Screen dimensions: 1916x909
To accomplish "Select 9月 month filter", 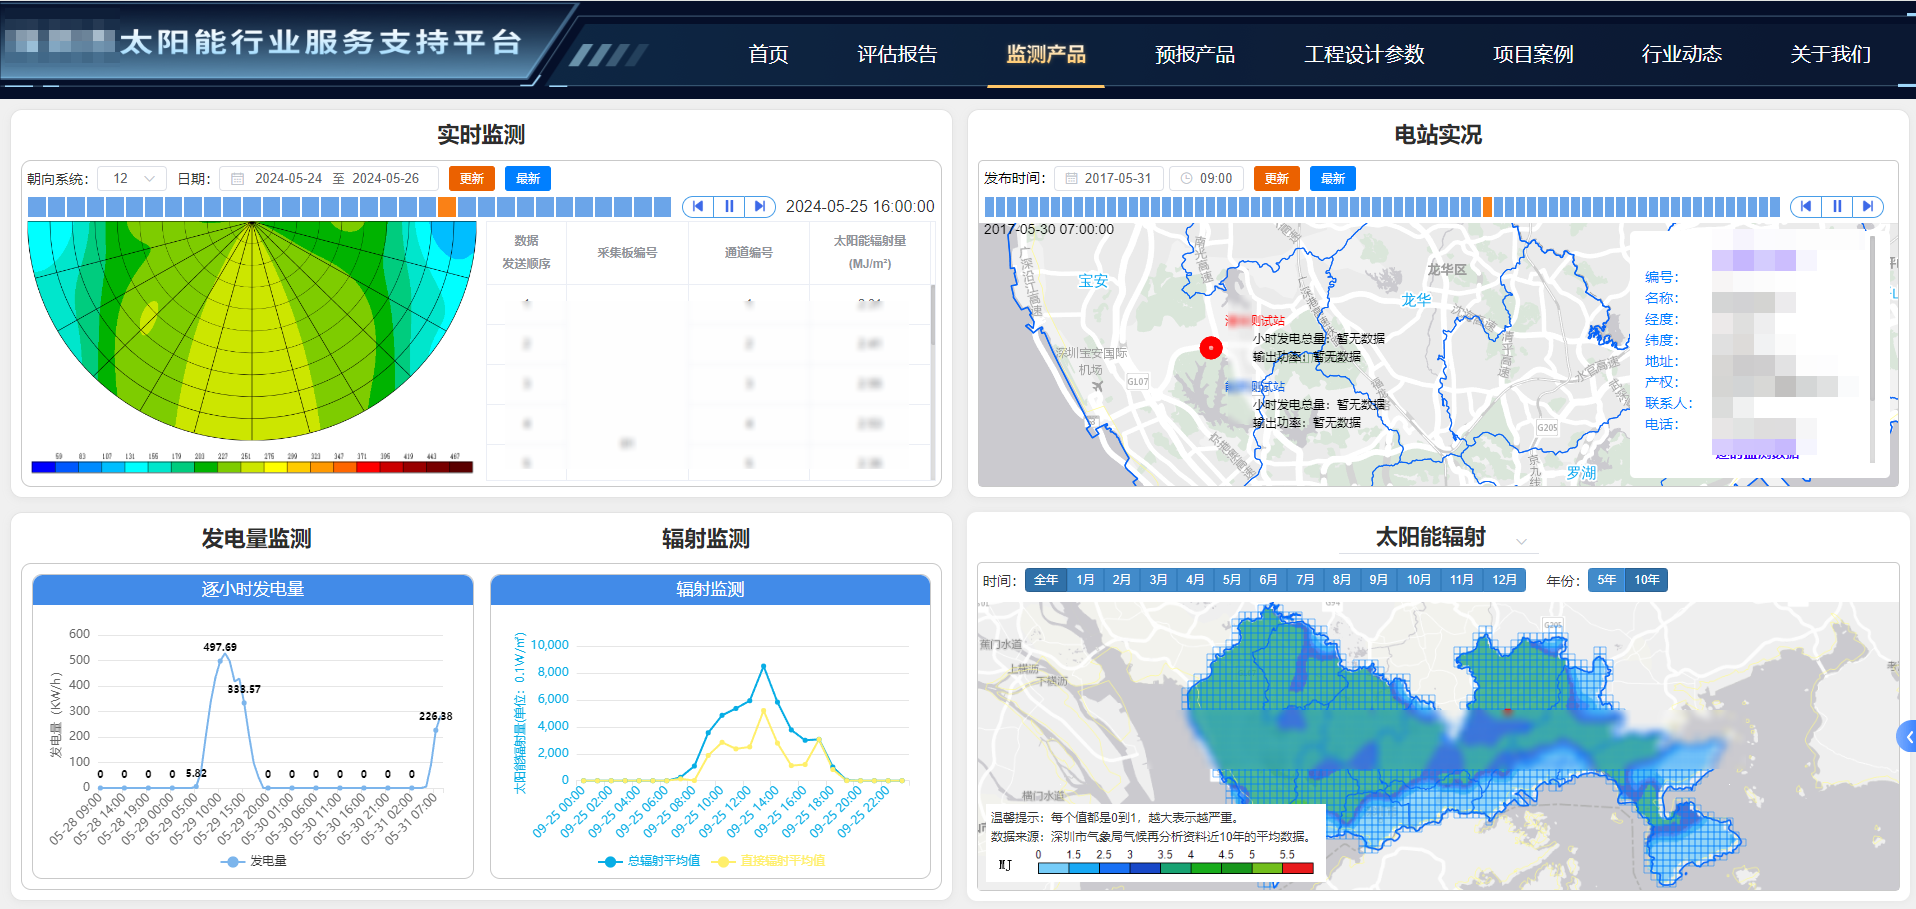I will coord(1378,580).
